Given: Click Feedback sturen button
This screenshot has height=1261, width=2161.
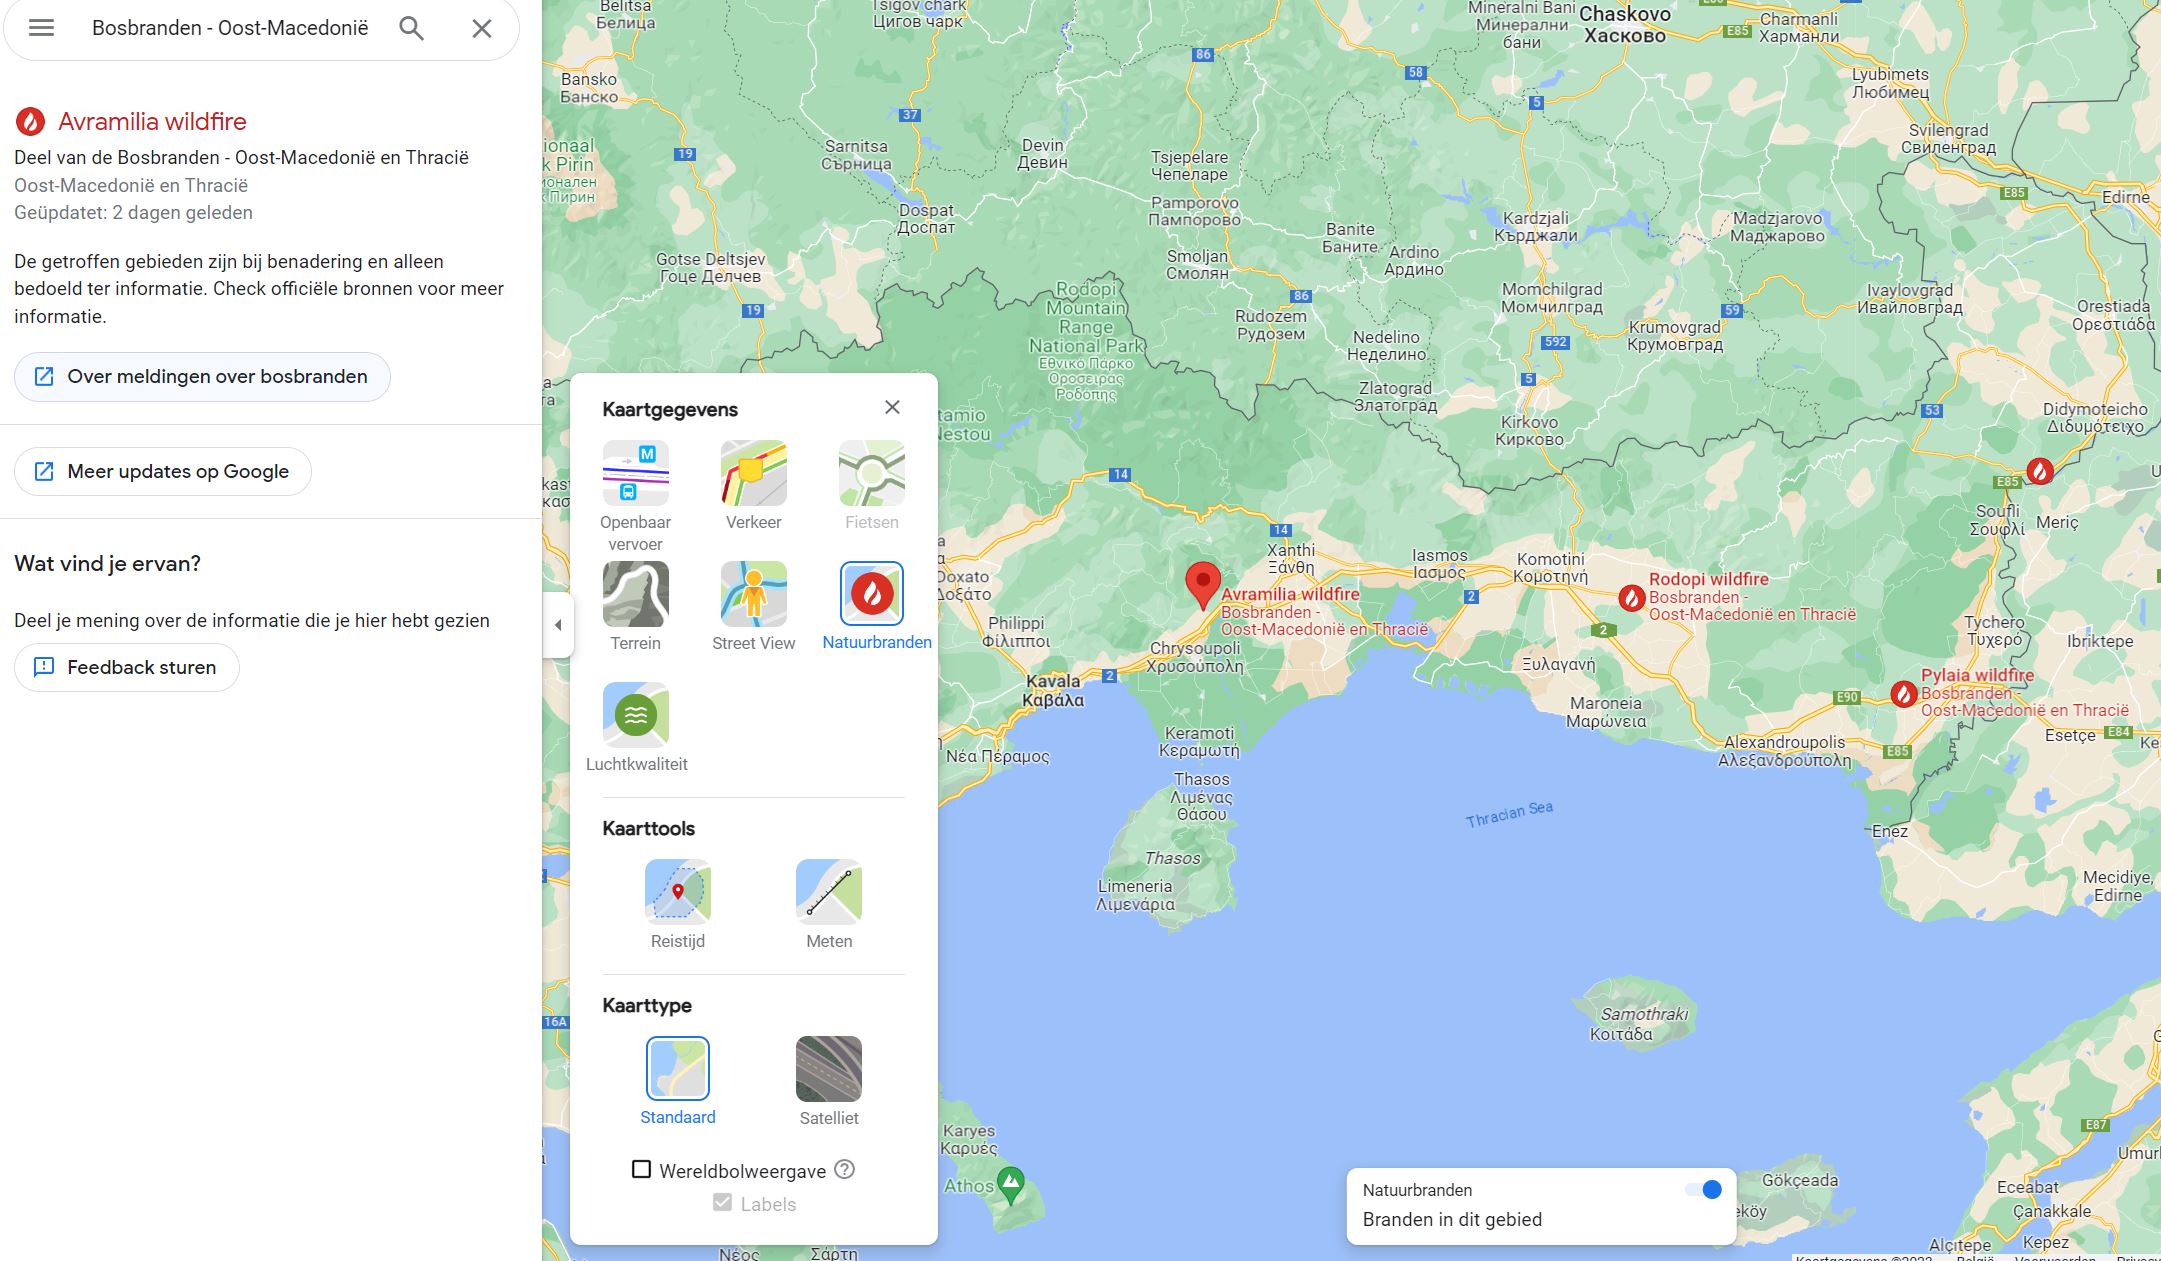Looking at the screenshot, I should (127, 668).
